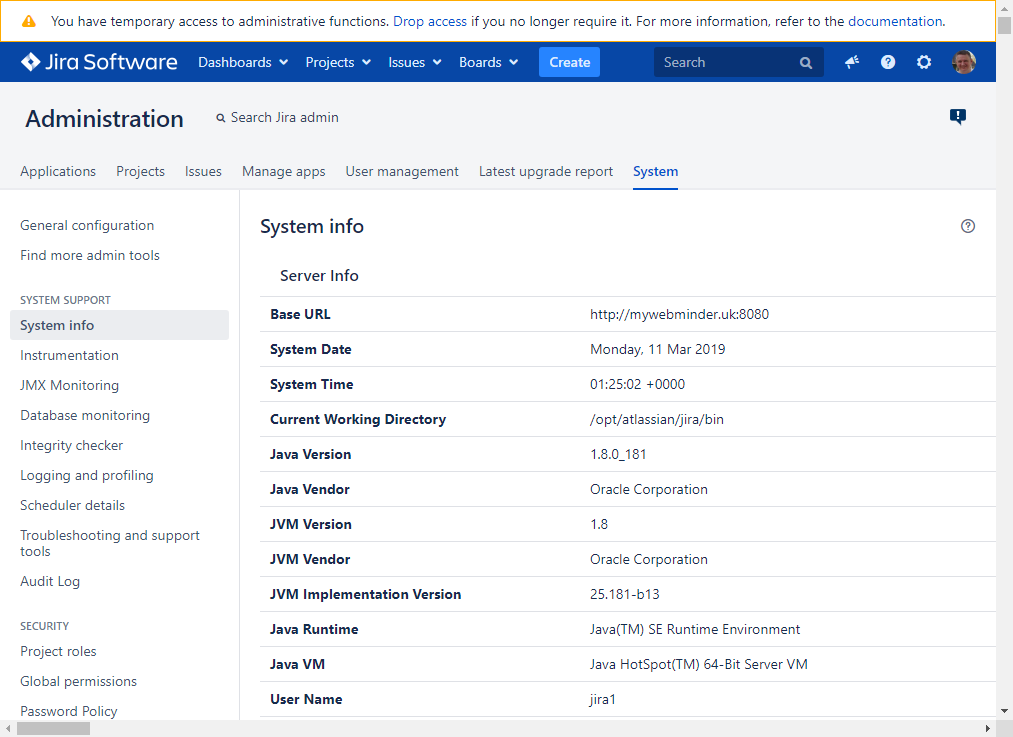Open the feedback megaphone icon

pyautogui.click(x=851, y=62)
